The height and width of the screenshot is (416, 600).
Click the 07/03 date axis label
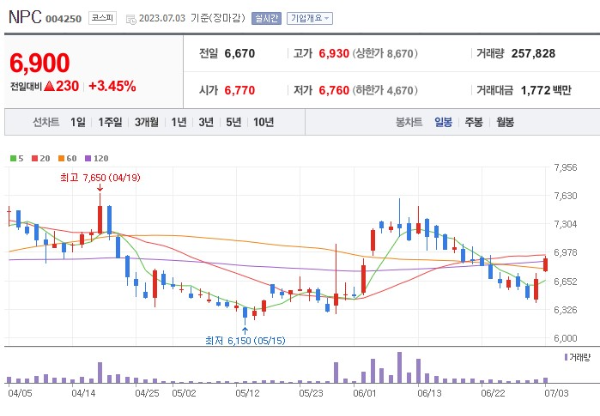pyautogui.click(x=556, y=393)
